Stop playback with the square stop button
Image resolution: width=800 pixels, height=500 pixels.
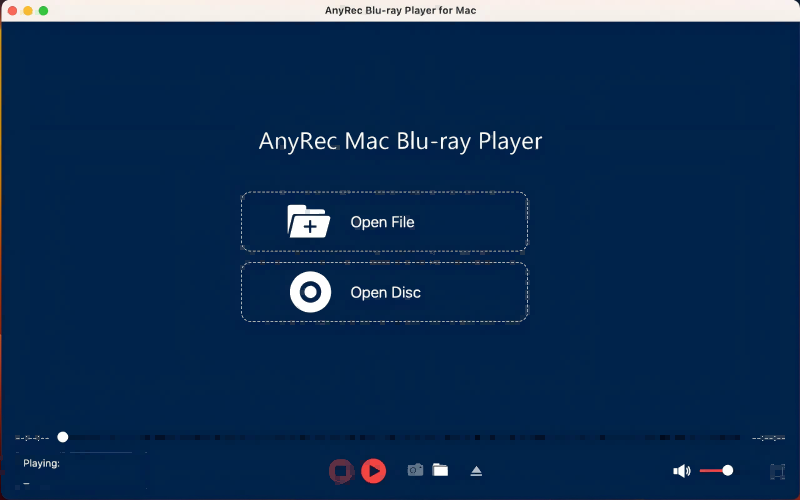click(x=341, y=470)
